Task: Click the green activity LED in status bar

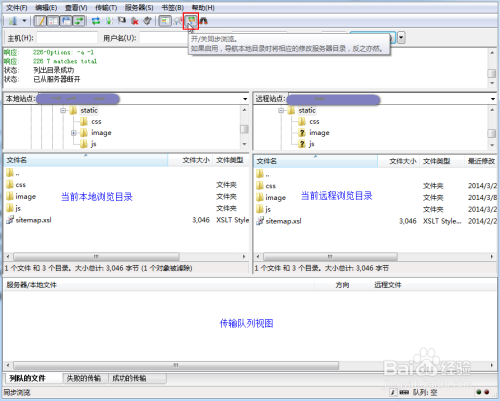Action: (479, 392)
